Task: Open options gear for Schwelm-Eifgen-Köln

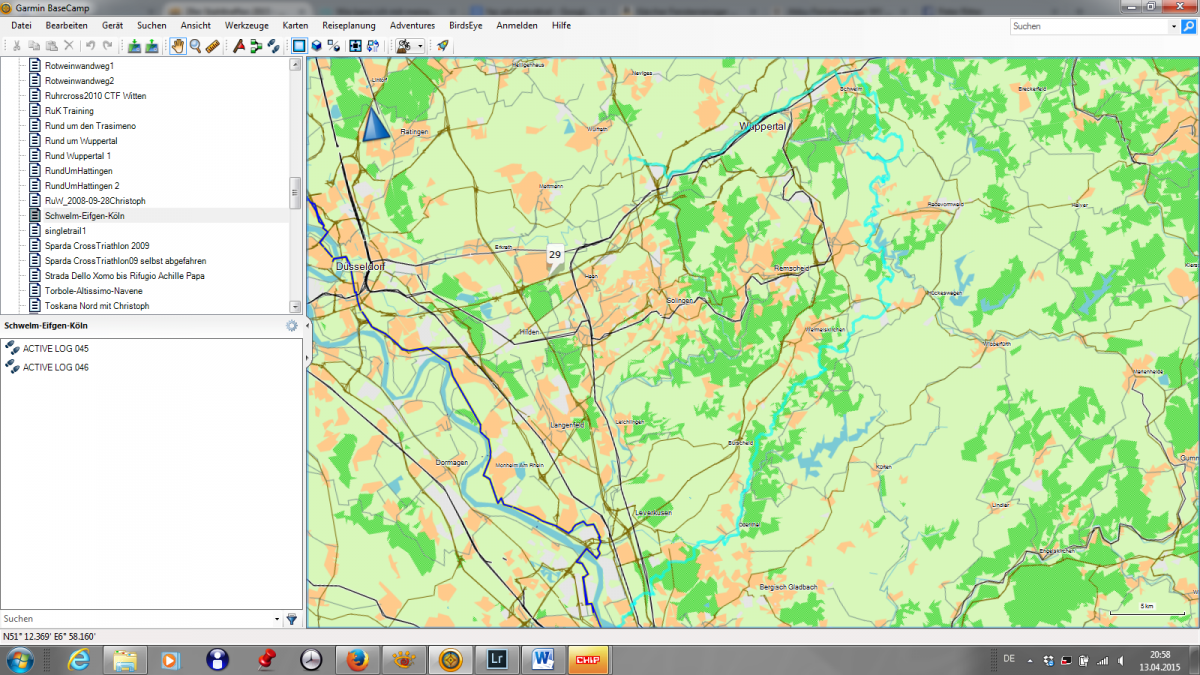Action: (292, 326)
